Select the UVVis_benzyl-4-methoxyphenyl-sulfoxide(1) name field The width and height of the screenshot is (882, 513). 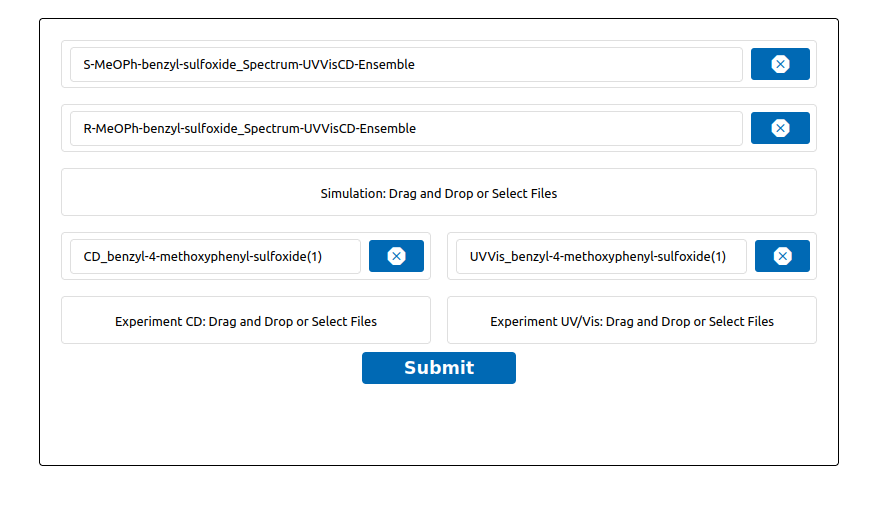coord(601,256)
